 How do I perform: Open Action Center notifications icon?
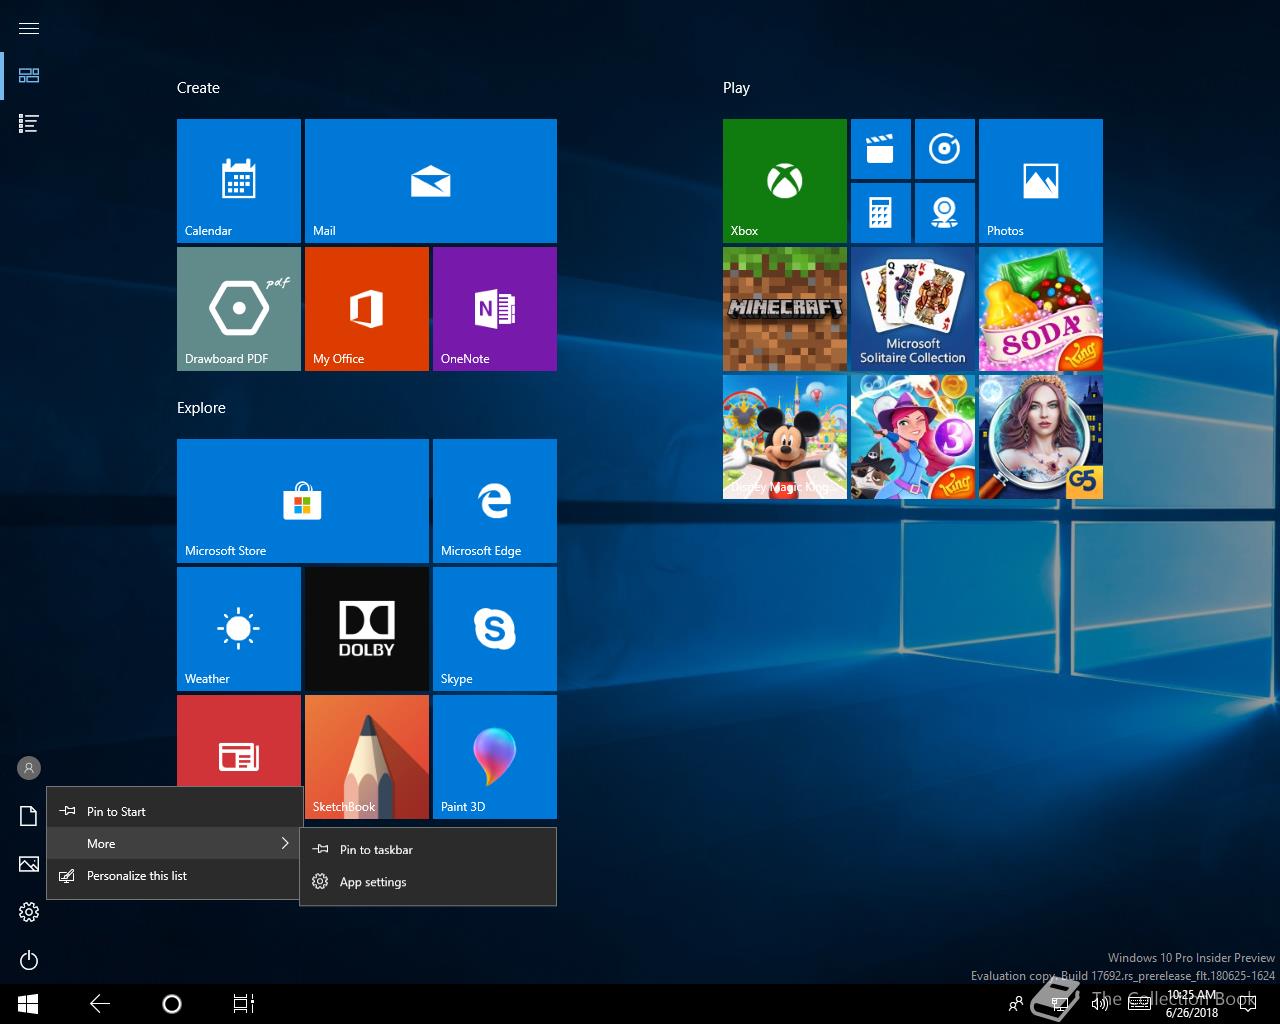[1248, 1004]
